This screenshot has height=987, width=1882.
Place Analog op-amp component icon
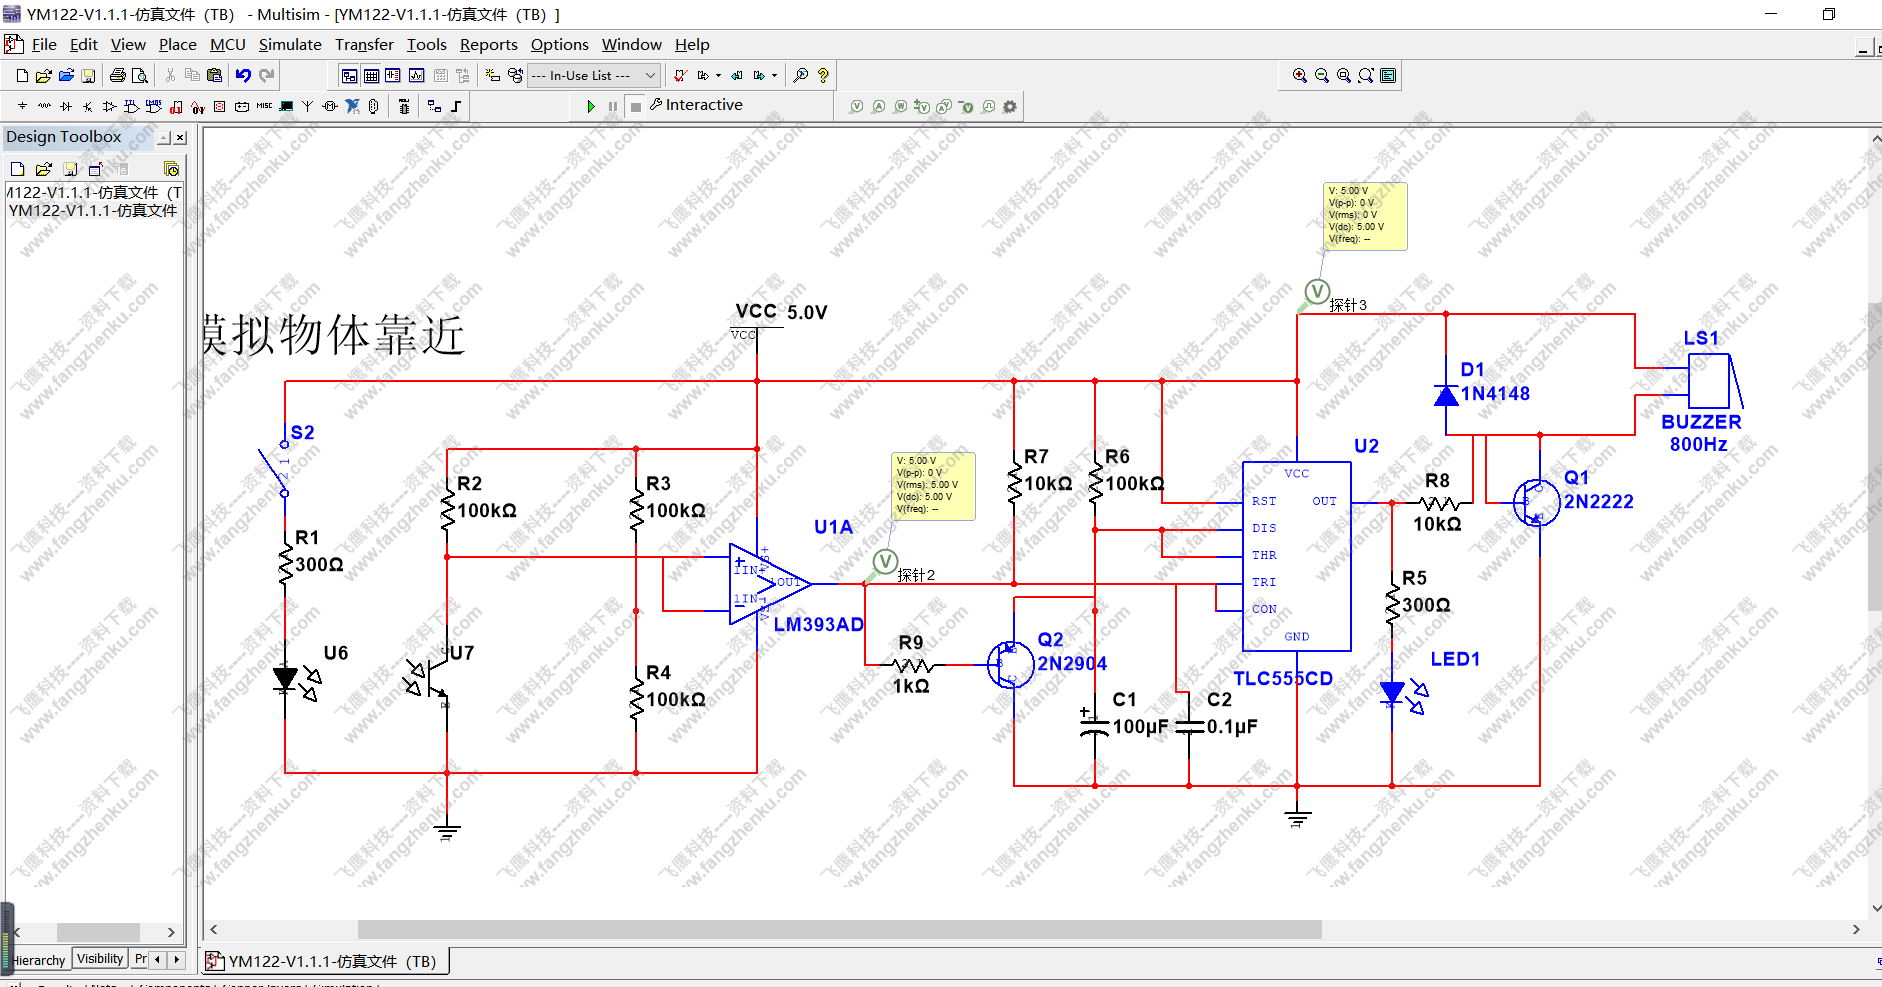(x=110, y=106)
